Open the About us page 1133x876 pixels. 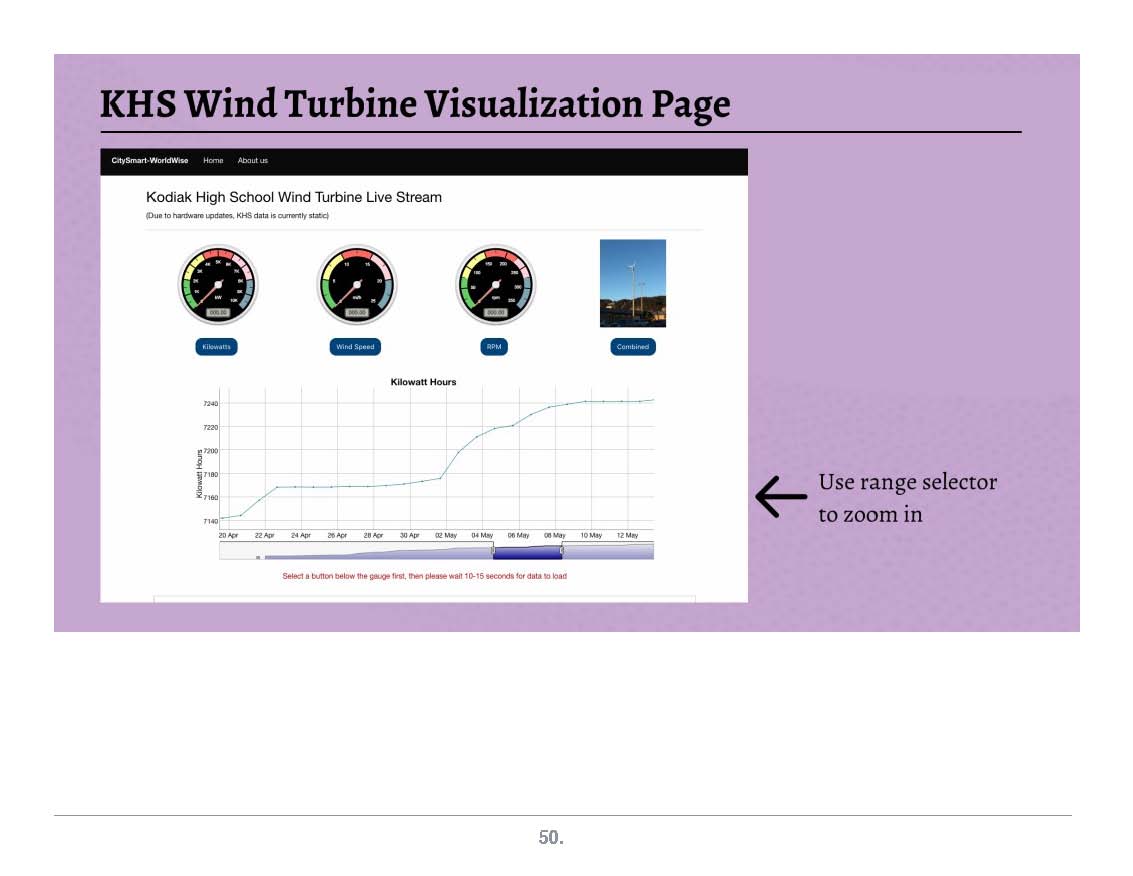tap(252, 161)
